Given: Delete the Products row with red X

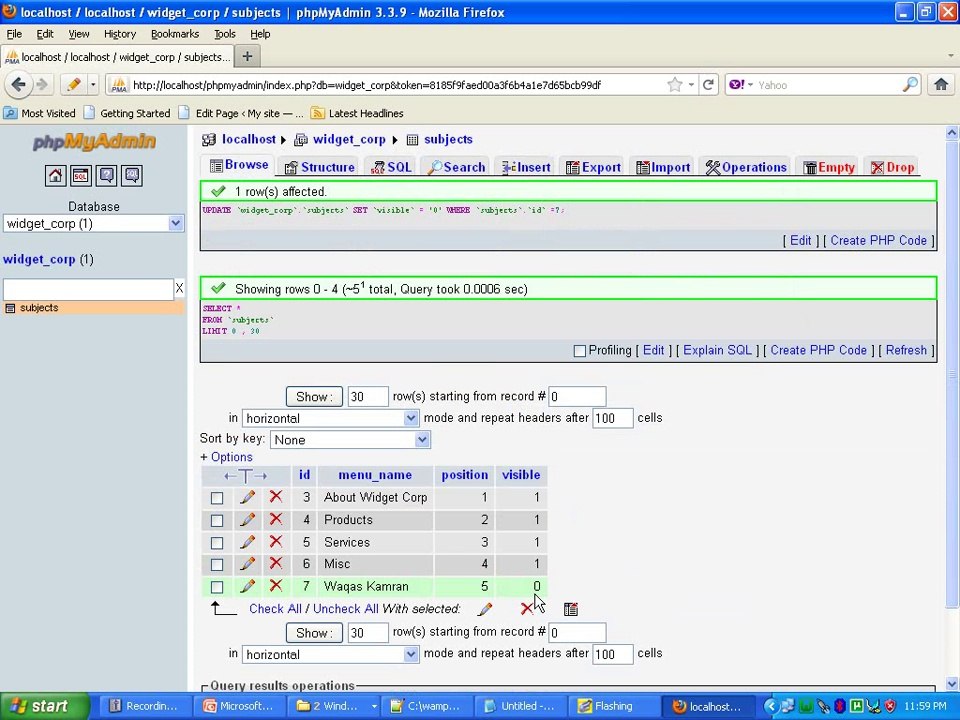Looking at the screenshot, I should coord(276,519).
